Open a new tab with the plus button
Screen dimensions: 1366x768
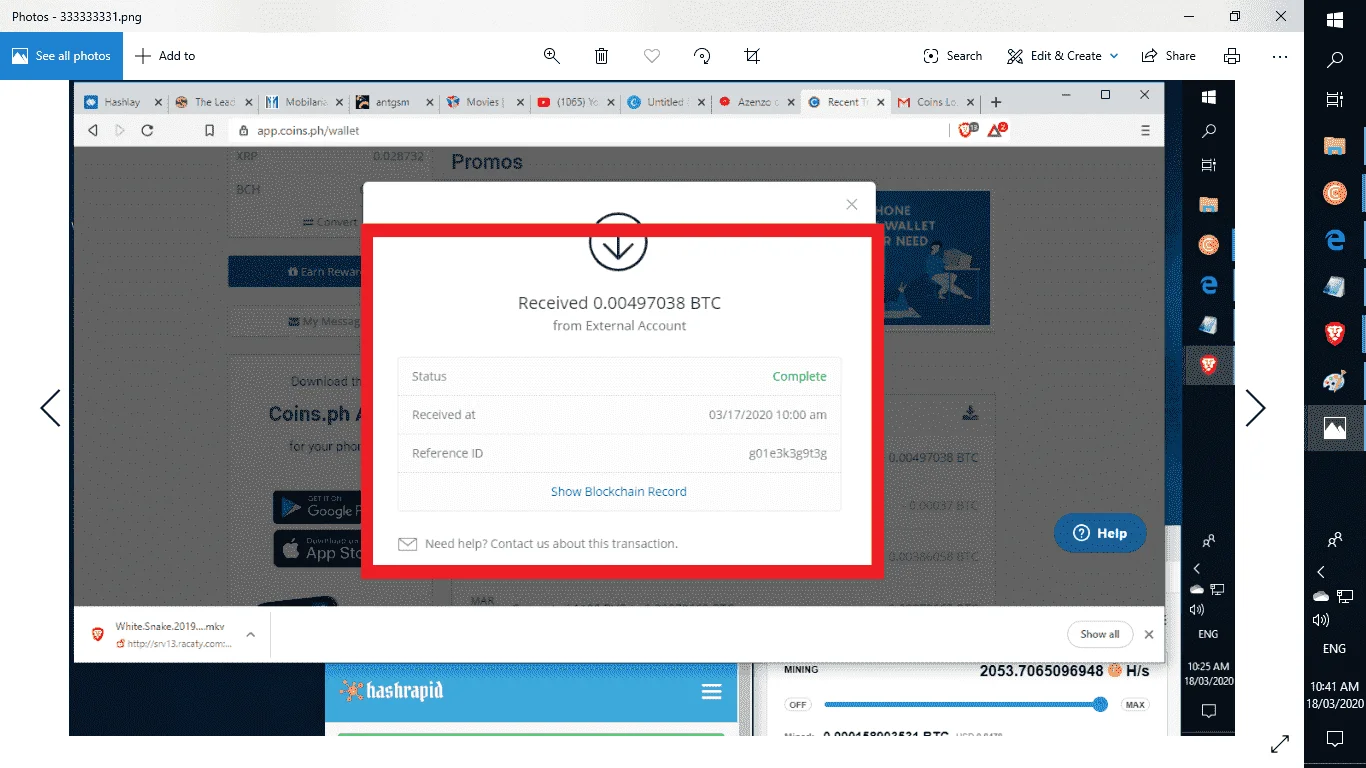click(x=995, y=102)
